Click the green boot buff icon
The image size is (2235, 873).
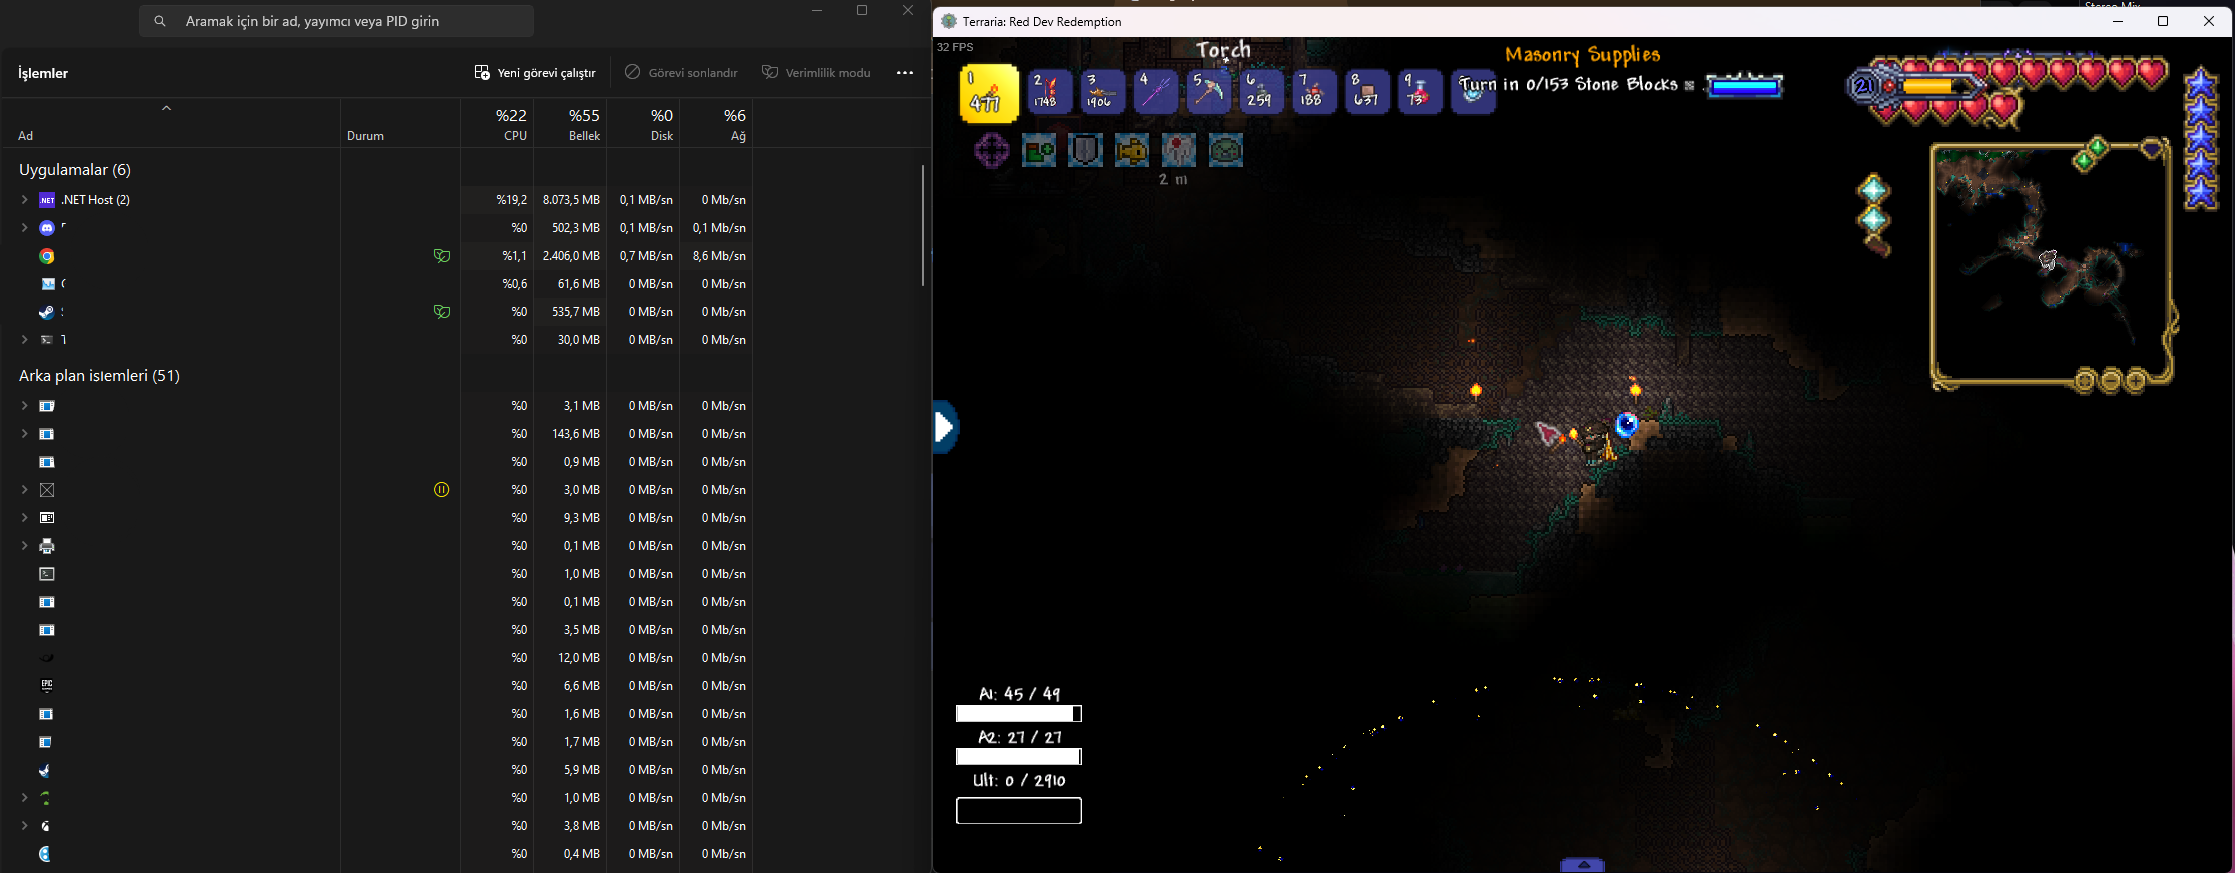[1039, 151]
